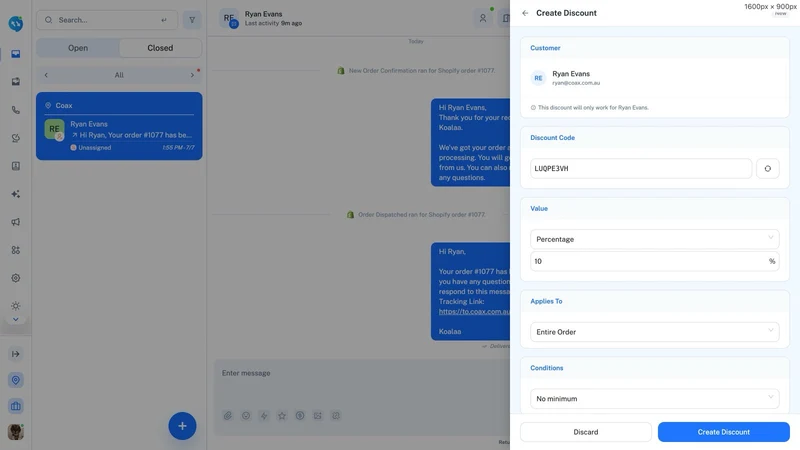Image resolution: width=800 pixels, height=450 pixels.
Task: Open the integrations apps sidebar icon
Action: tap(16, 250)
